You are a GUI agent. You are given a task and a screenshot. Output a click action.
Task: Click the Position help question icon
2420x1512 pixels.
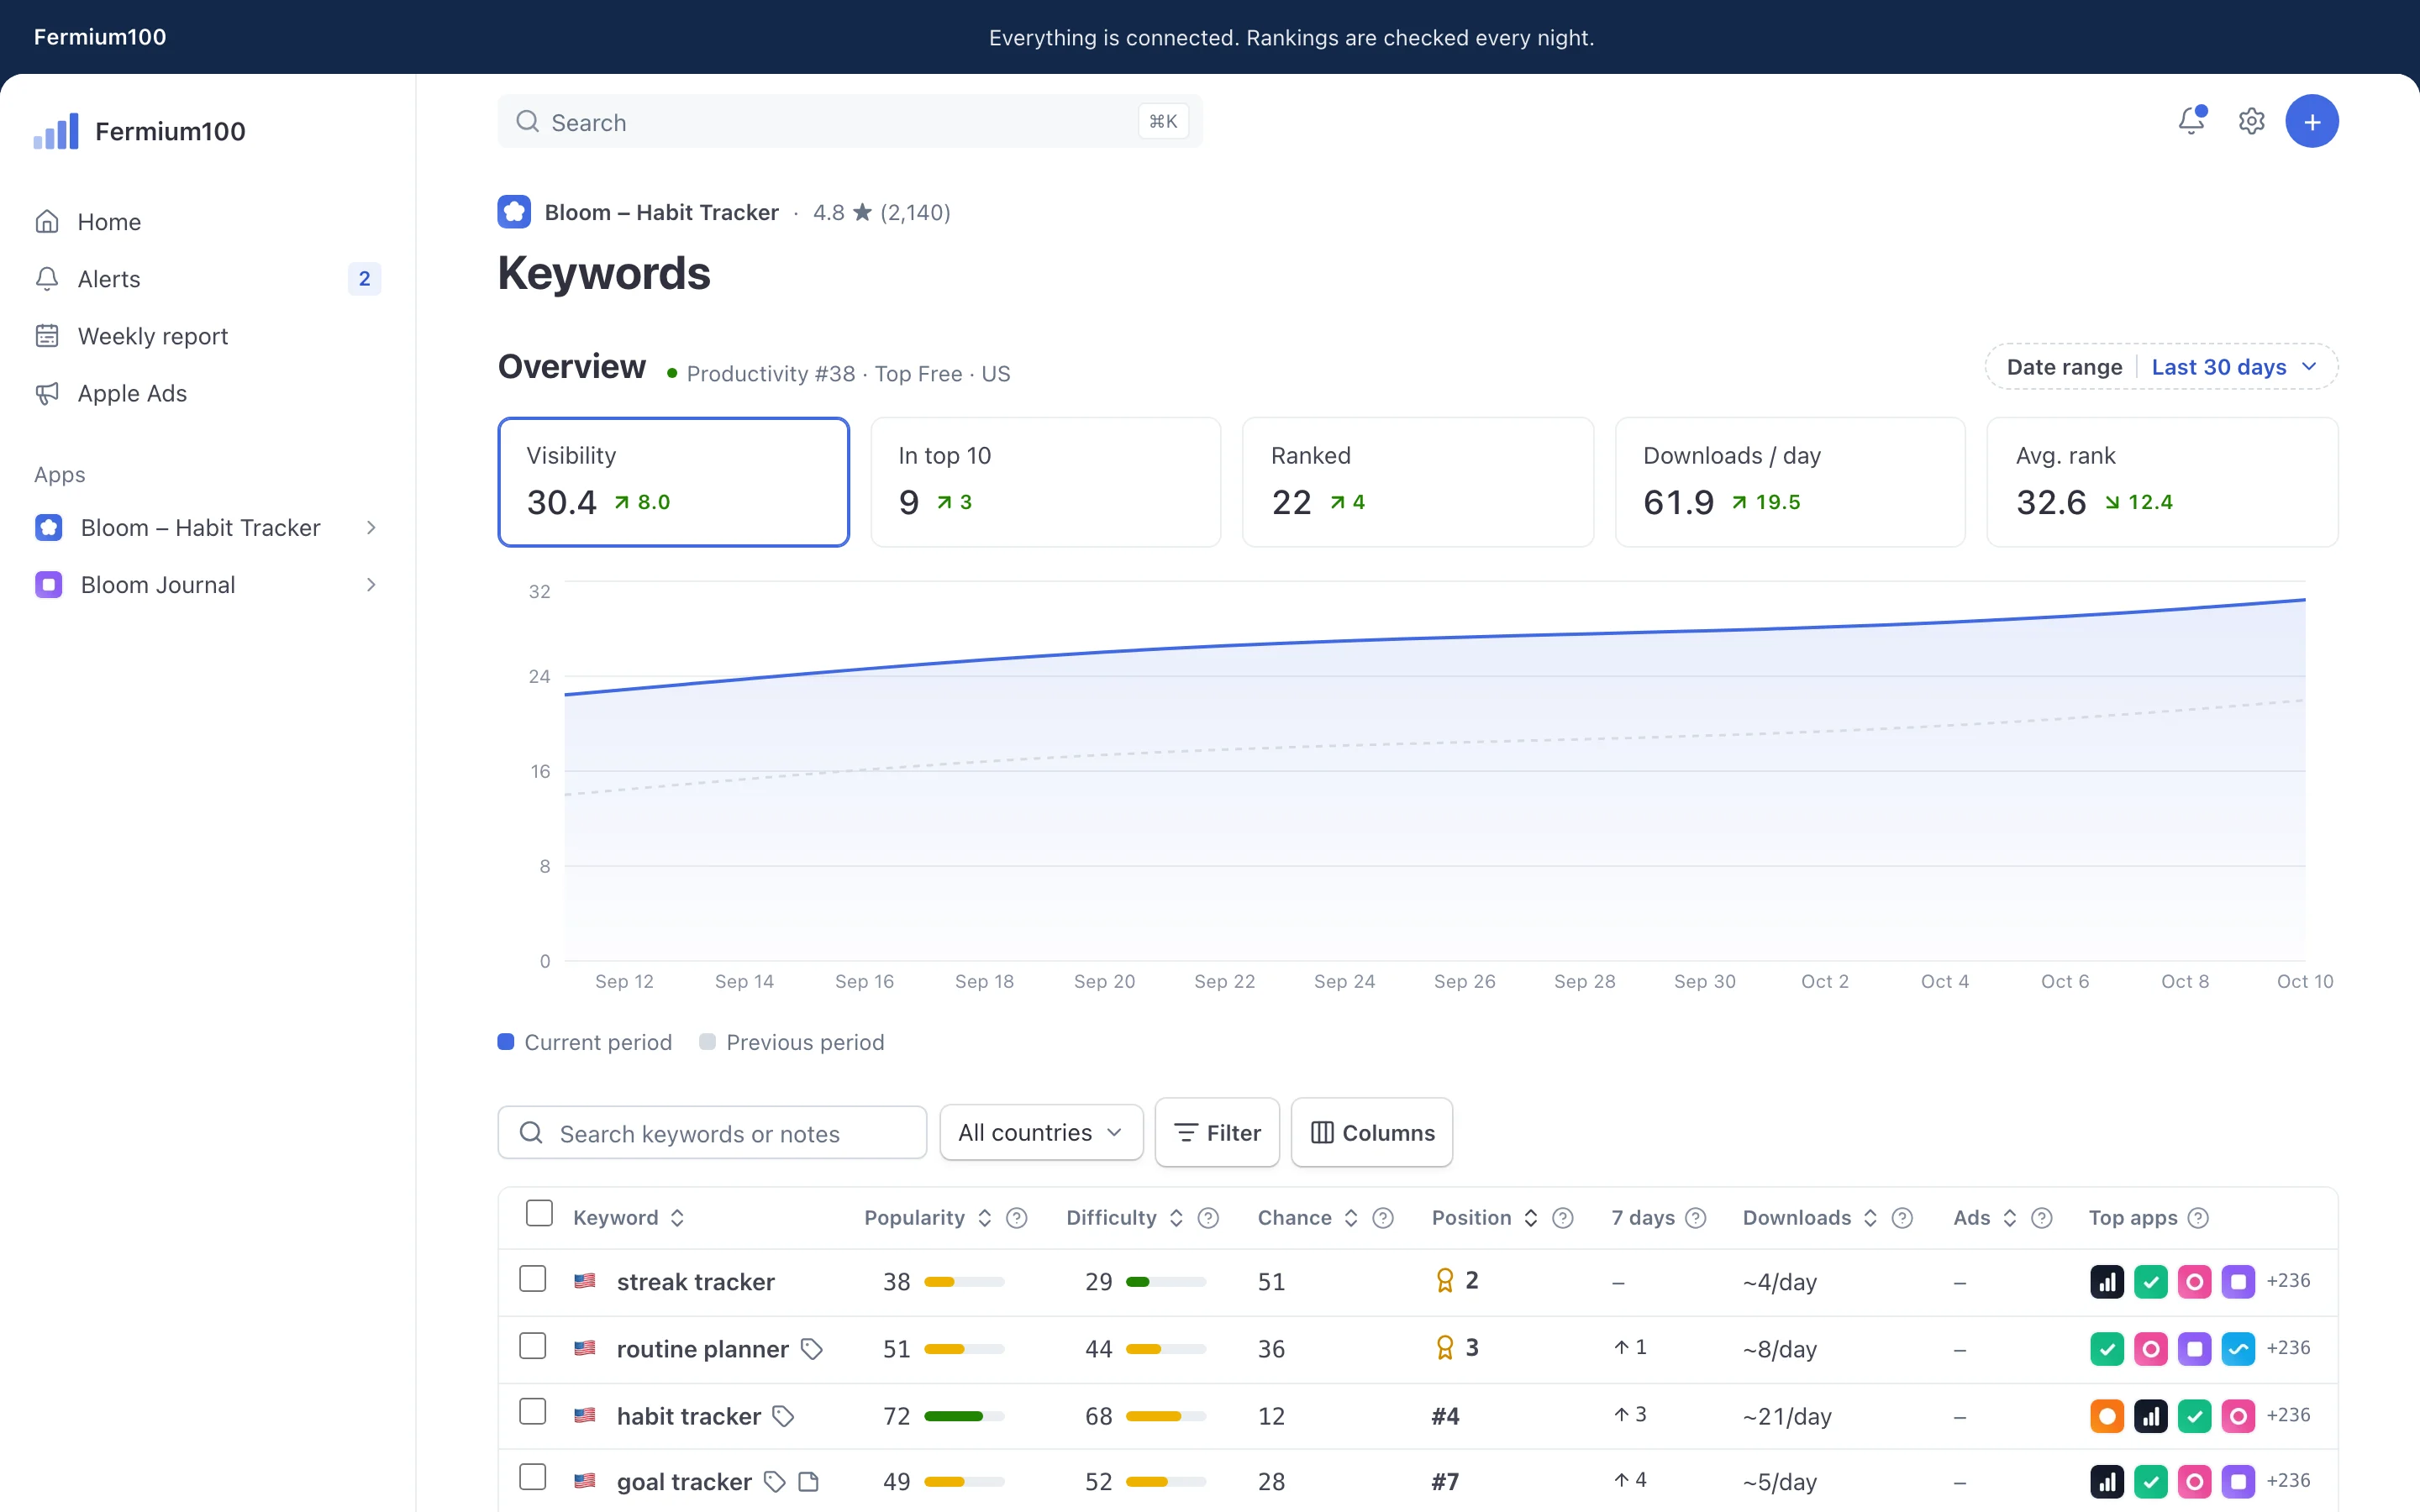(x=1563, y=1218)
